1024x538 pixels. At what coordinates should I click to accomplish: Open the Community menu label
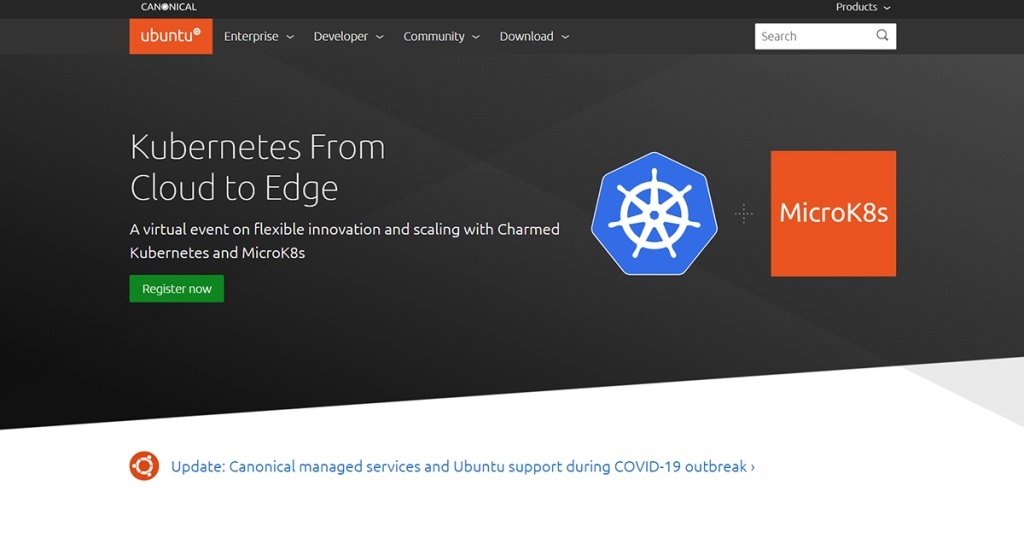(434, 36)
